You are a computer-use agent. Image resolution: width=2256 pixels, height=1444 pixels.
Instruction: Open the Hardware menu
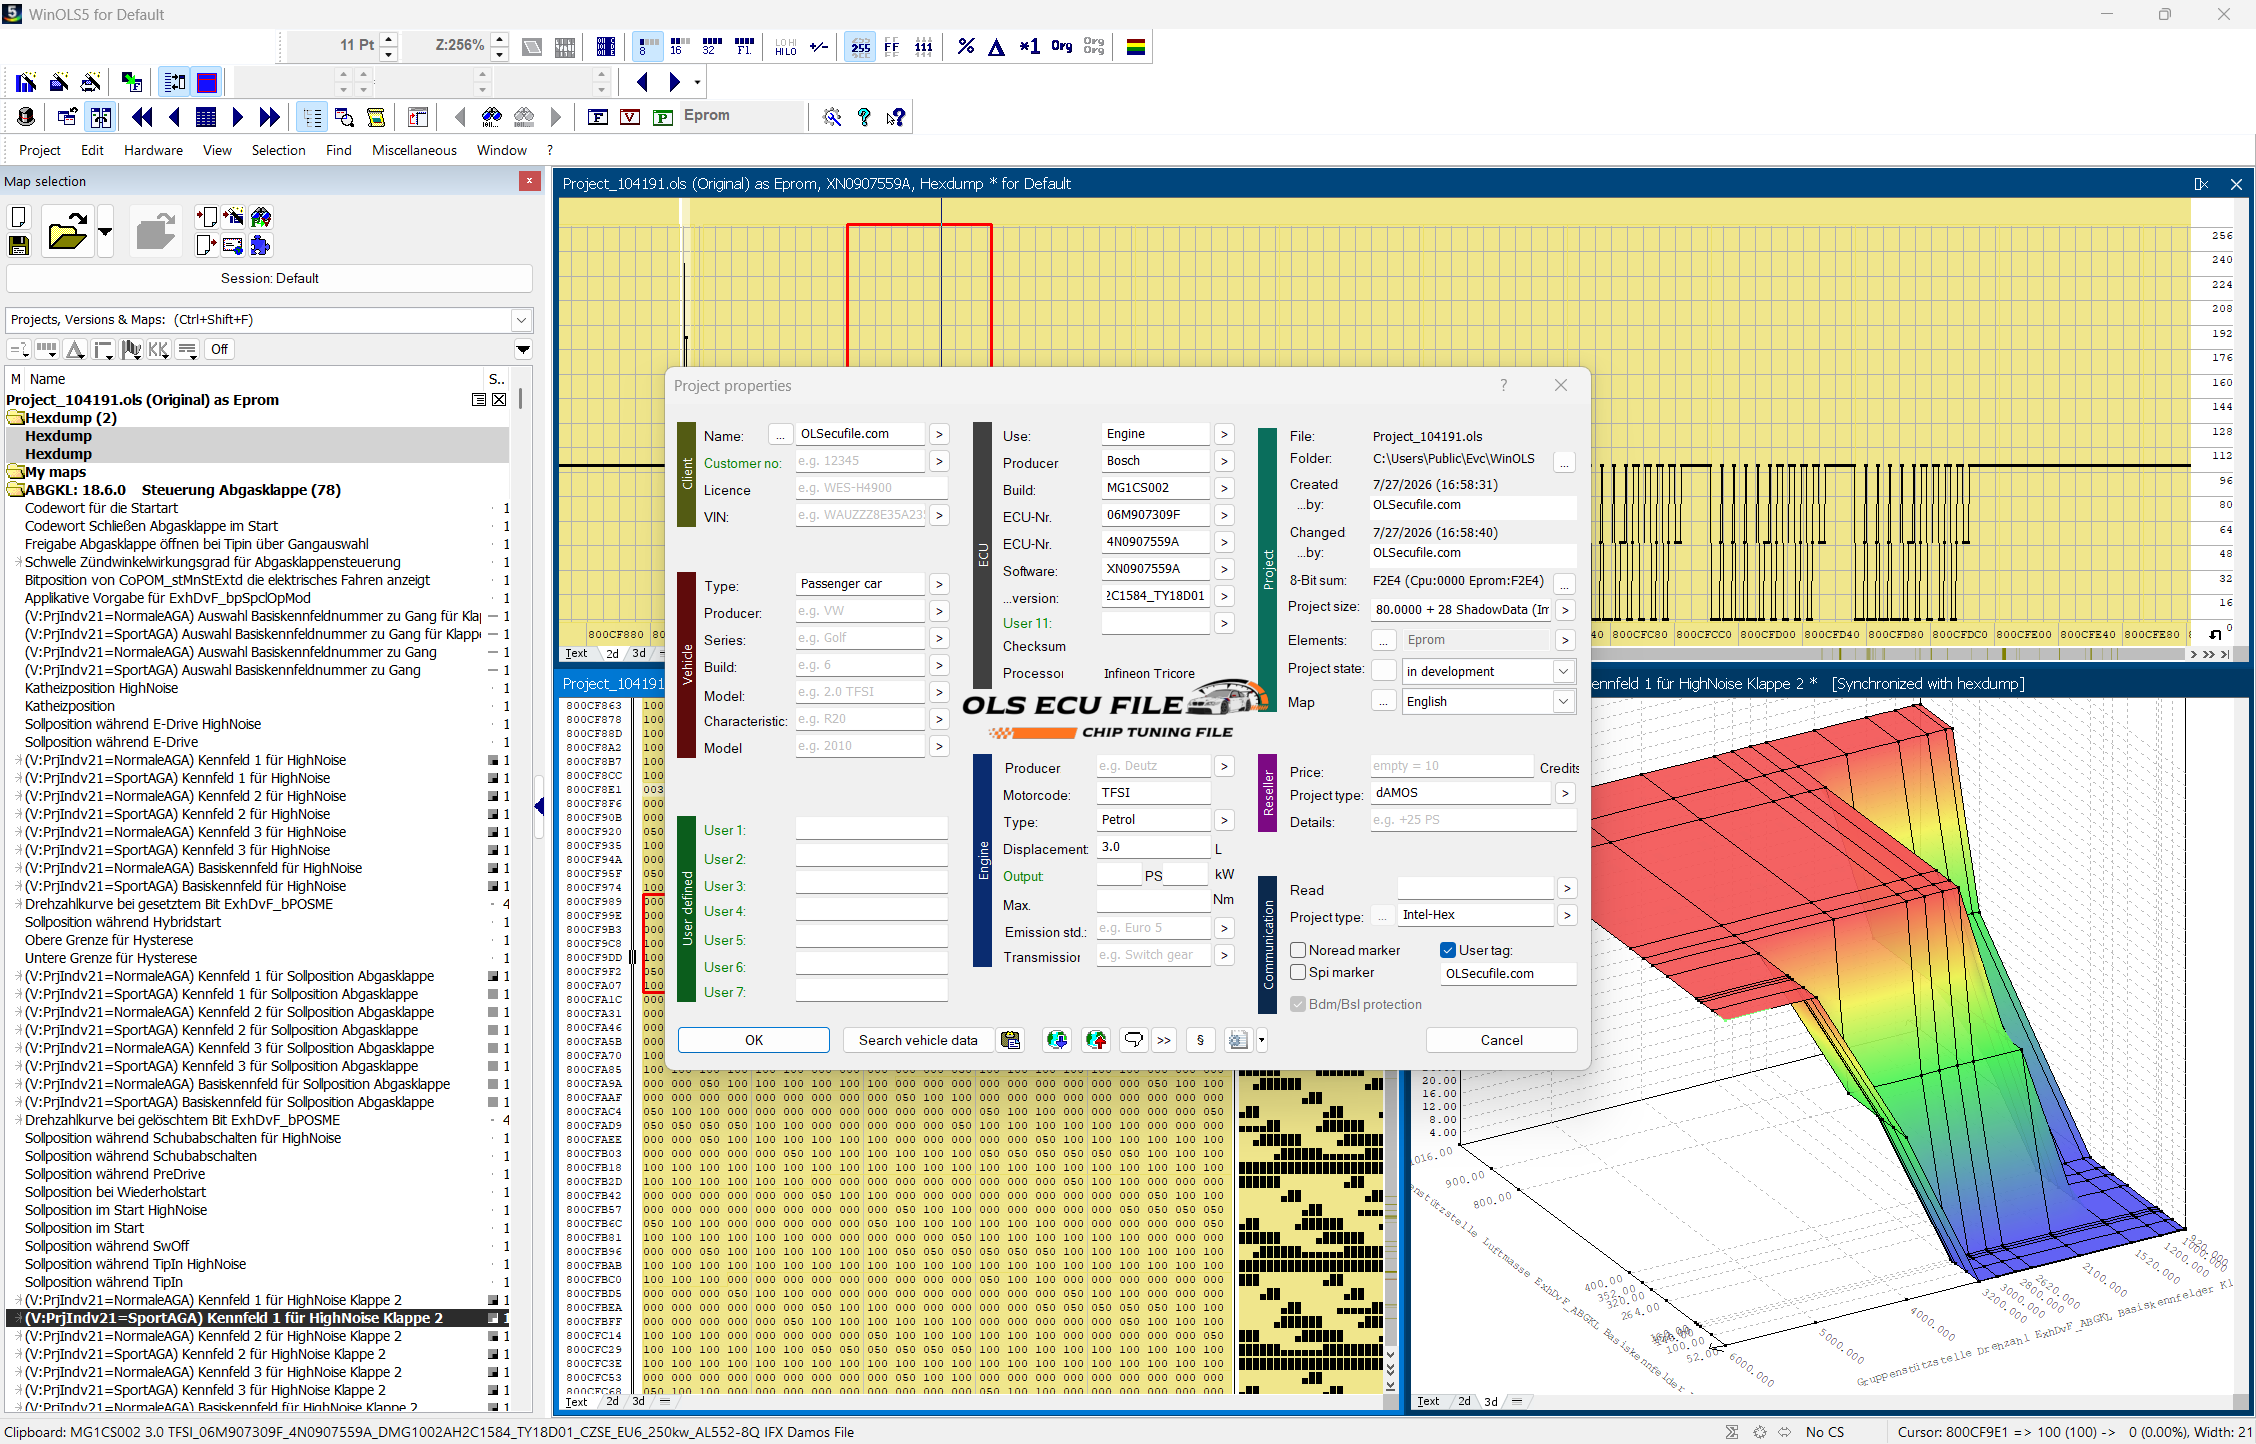pyautogui.click(x=153, y=150)
